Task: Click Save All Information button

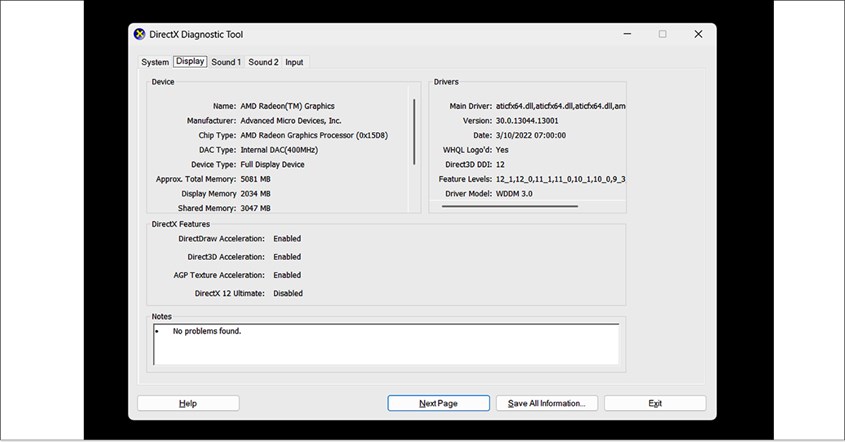Action: pos(546,403)
